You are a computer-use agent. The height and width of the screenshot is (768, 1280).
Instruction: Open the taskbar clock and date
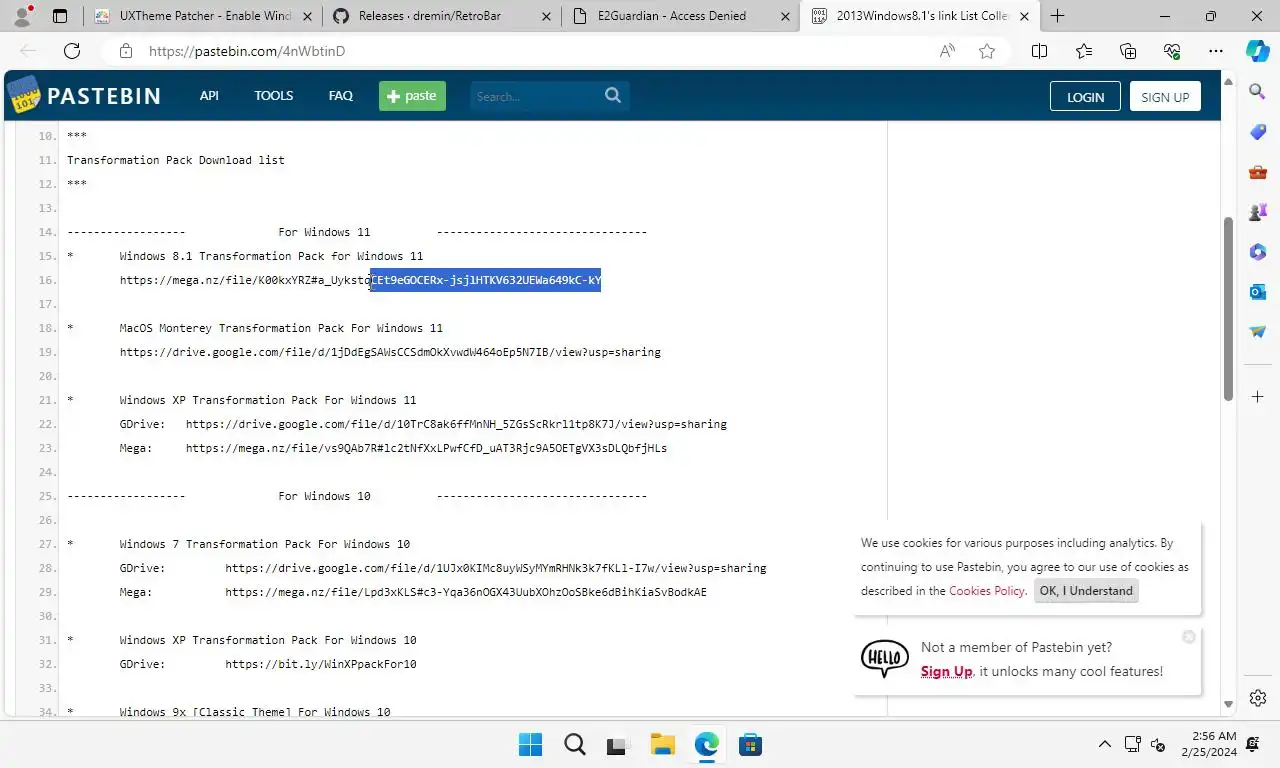[1208, 744]
